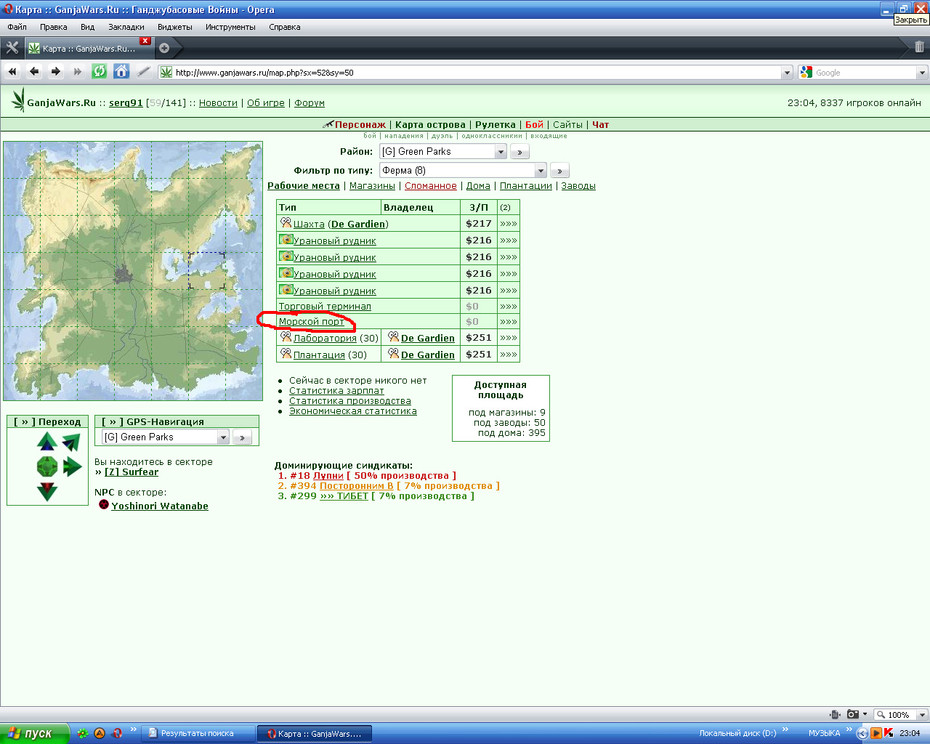Click the go button next to Фильтр
Image resolution: width=930 pixels, height=744 pixels.
pos(560,171)
